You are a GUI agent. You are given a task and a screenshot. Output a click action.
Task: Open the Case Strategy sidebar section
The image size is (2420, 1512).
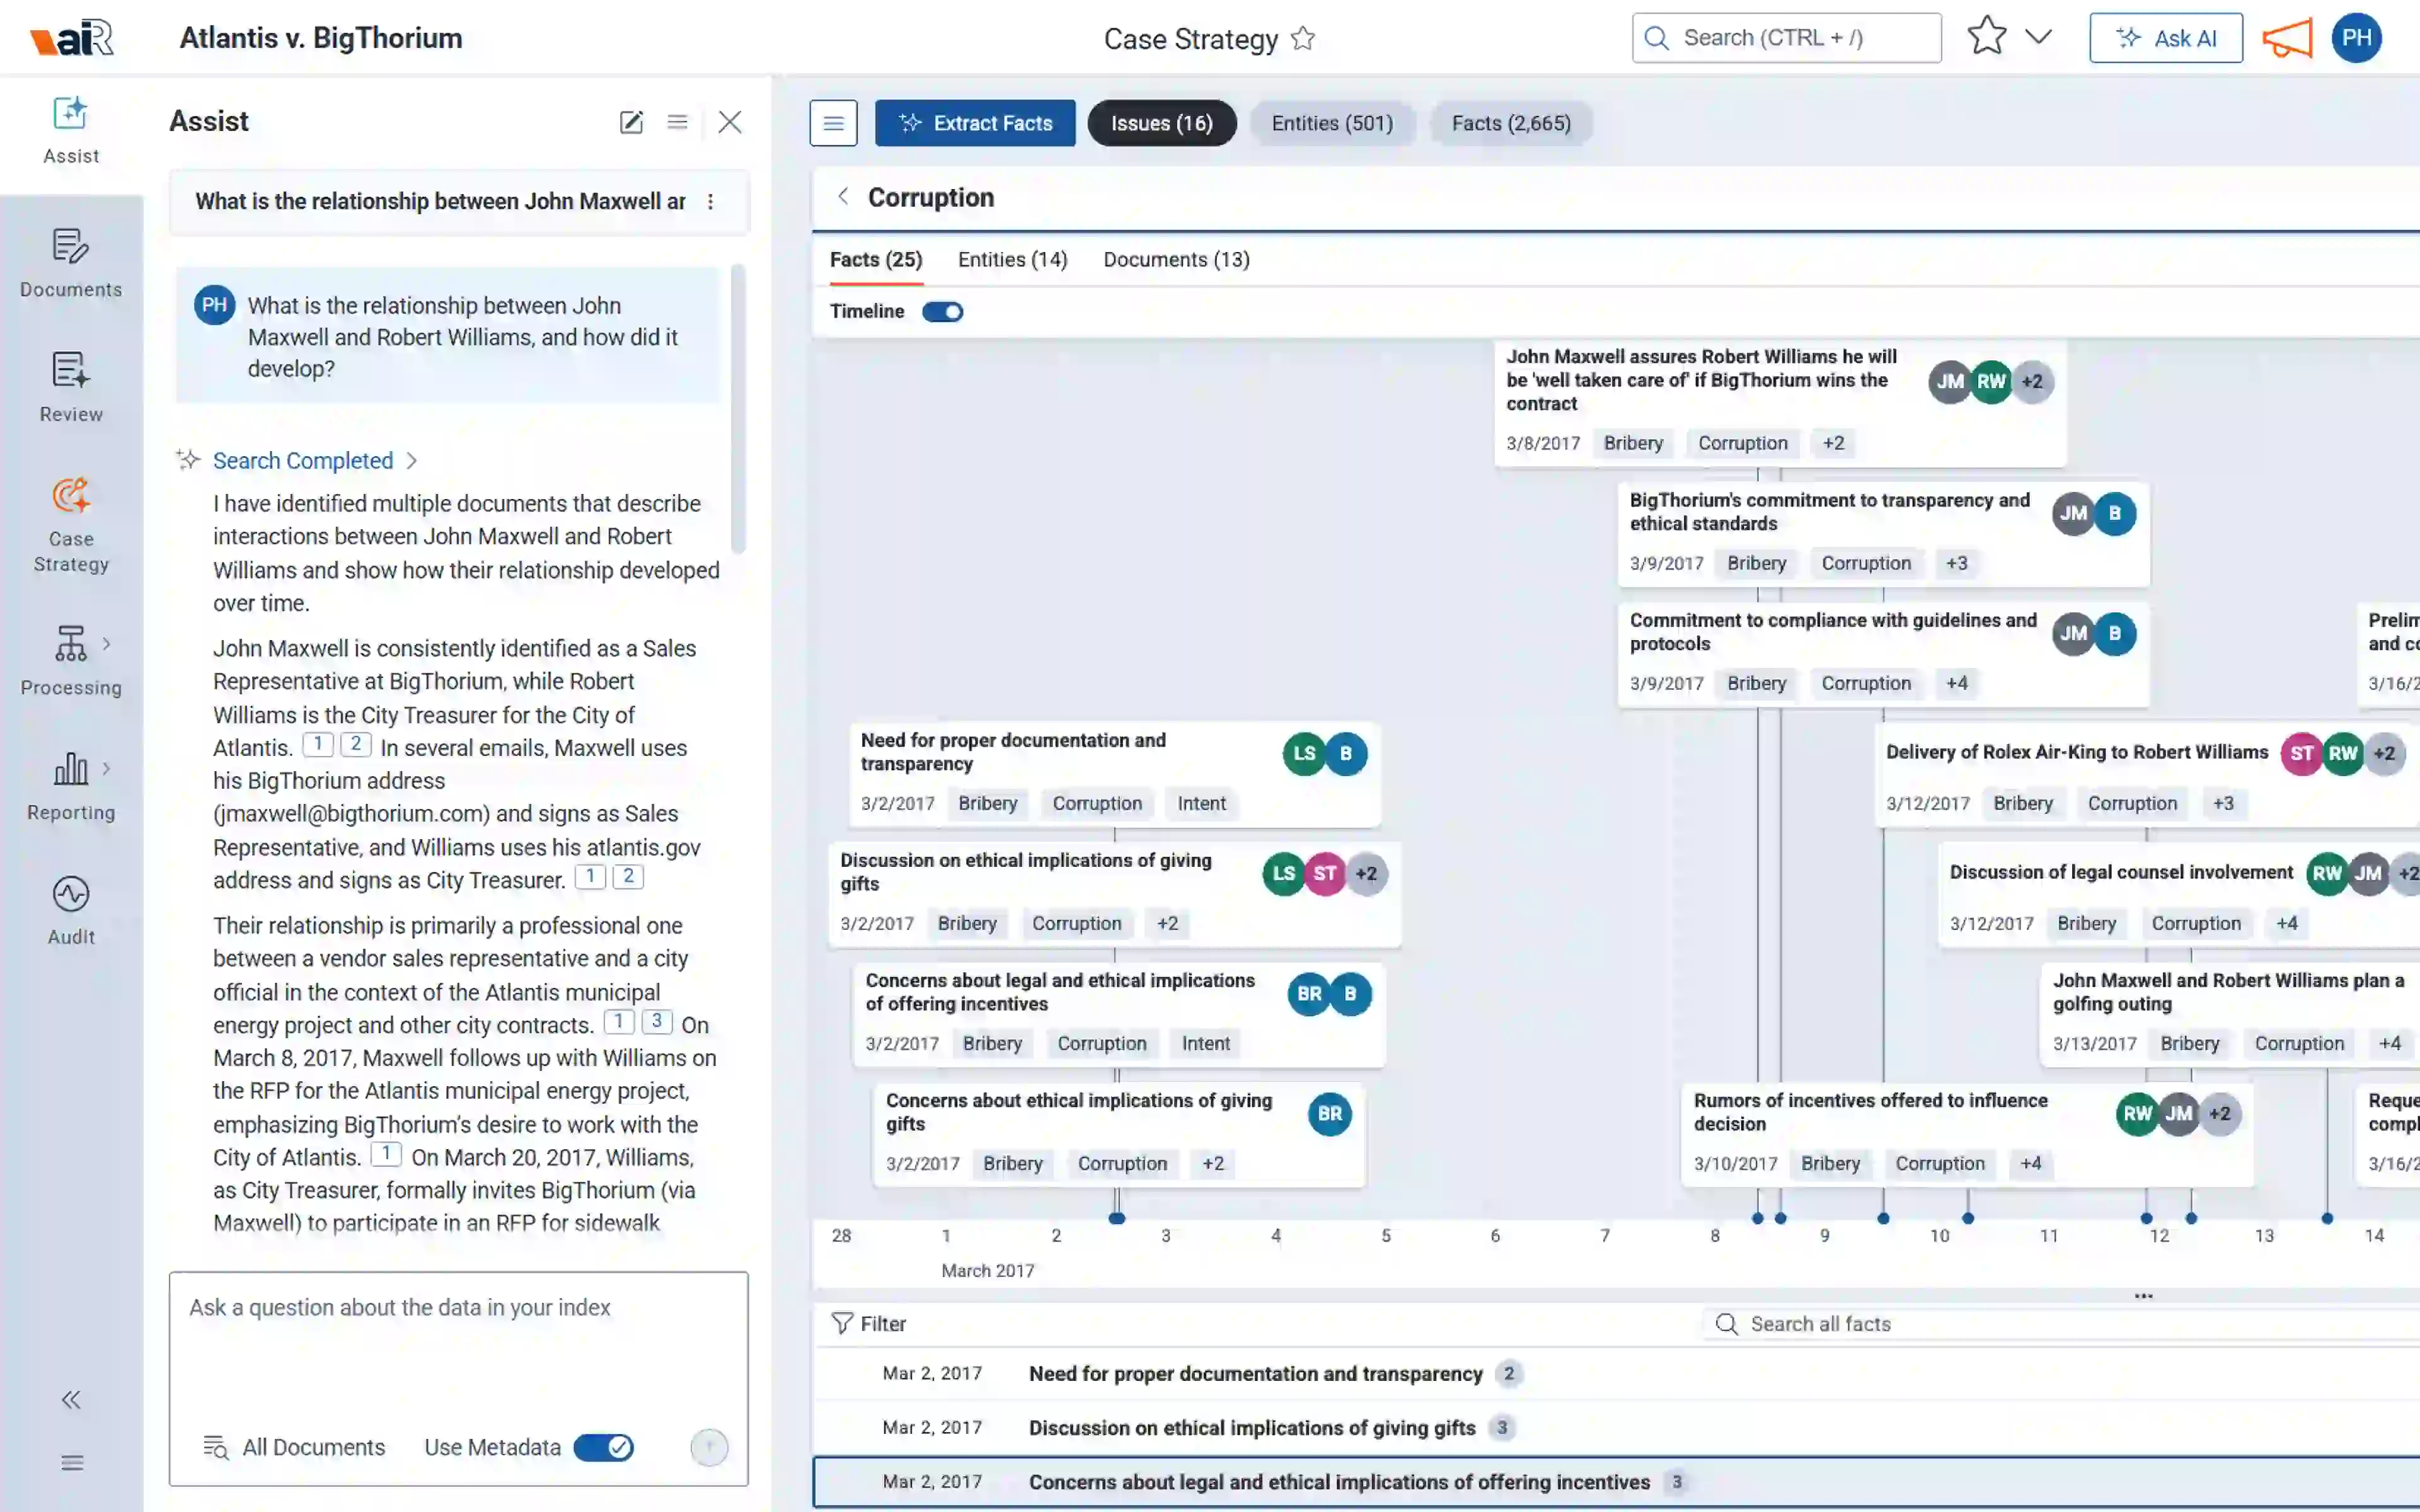click(x=71, y=525)
